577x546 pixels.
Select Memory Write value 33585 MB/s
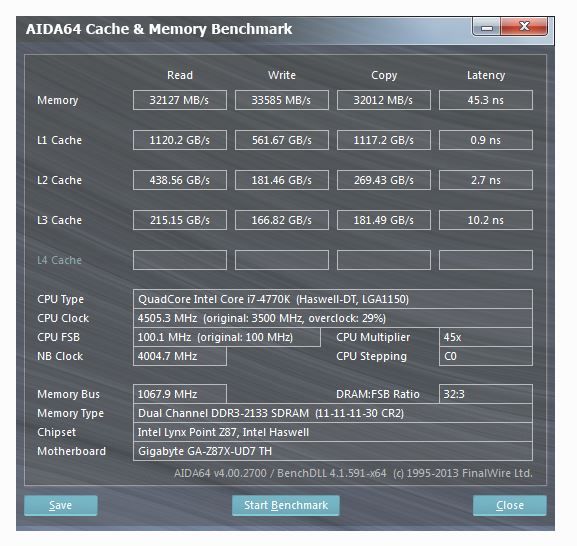point(282,100)
